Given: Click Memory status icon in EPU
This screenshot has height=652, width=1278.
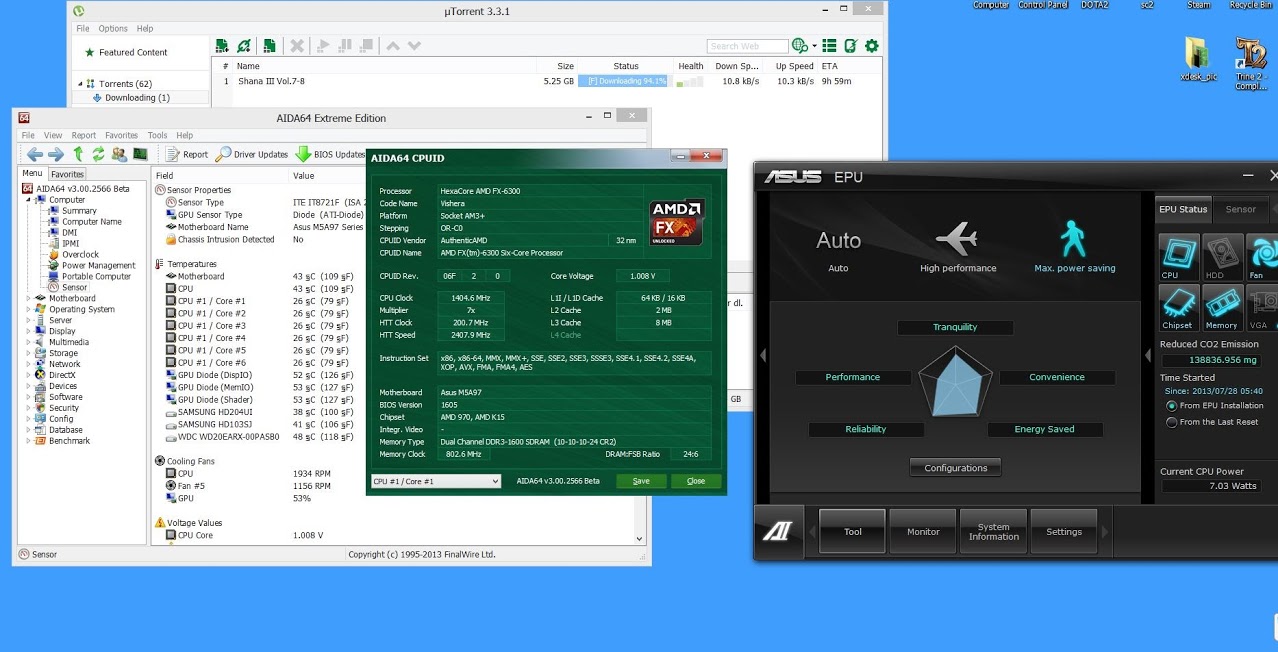Looking at the screenshot, I should [x=1222, y=308].
